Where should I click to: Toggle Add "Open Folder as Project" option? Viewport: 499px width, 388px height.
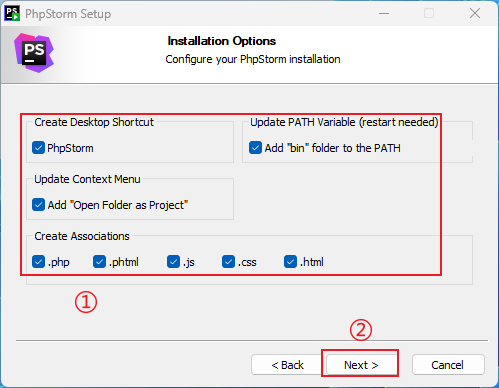[38, 205]
